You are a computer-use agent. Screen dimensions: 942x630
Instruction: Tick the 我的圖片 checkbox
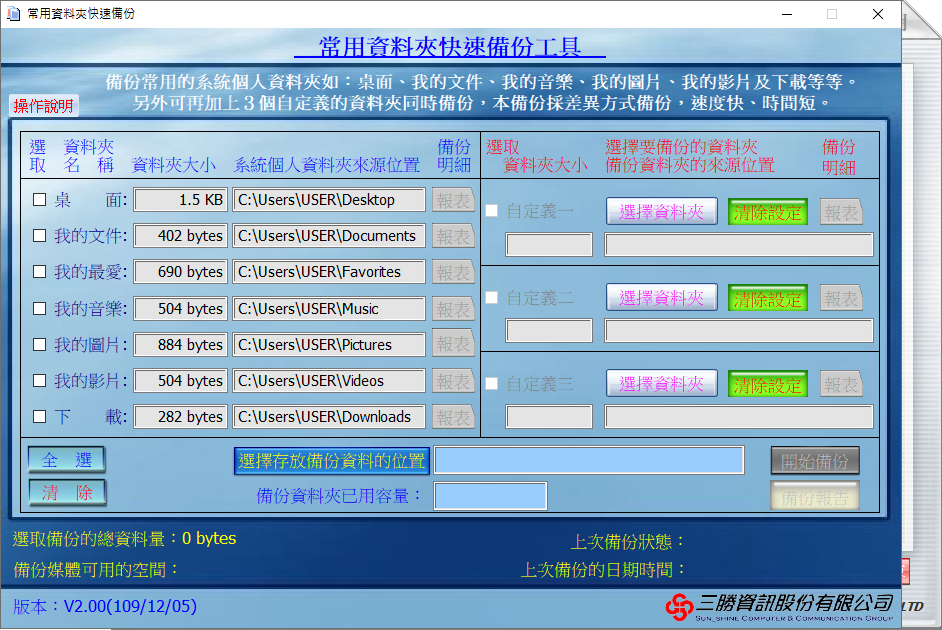click(40, 345)
